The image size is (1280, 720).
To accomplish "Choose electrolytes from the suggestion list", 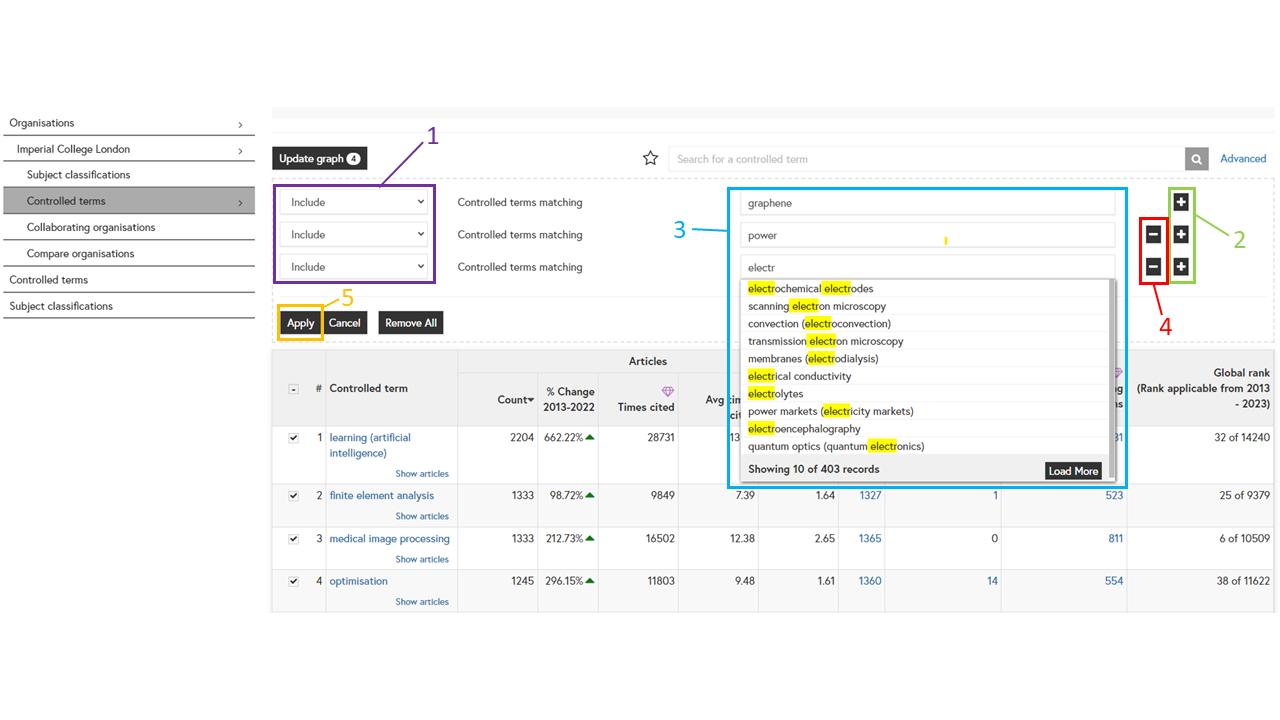I will pyautogui.click(x=776, y=394).
